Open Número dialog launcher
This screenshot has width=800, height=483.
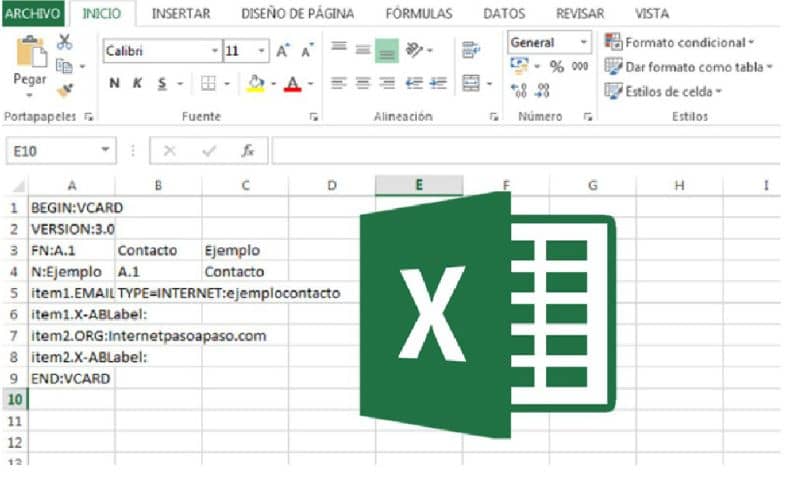[x=588, y=117]
